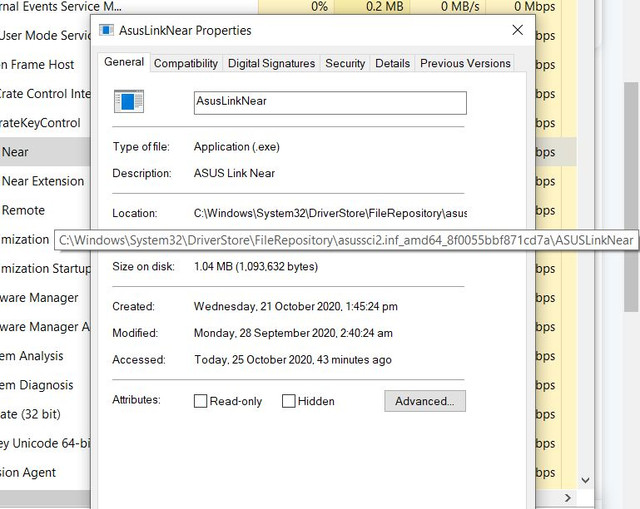Click the Created date 'Wednesday, 21 October 2020'
The height and width of the screenshot is (509, 640).
pos(296,307)
